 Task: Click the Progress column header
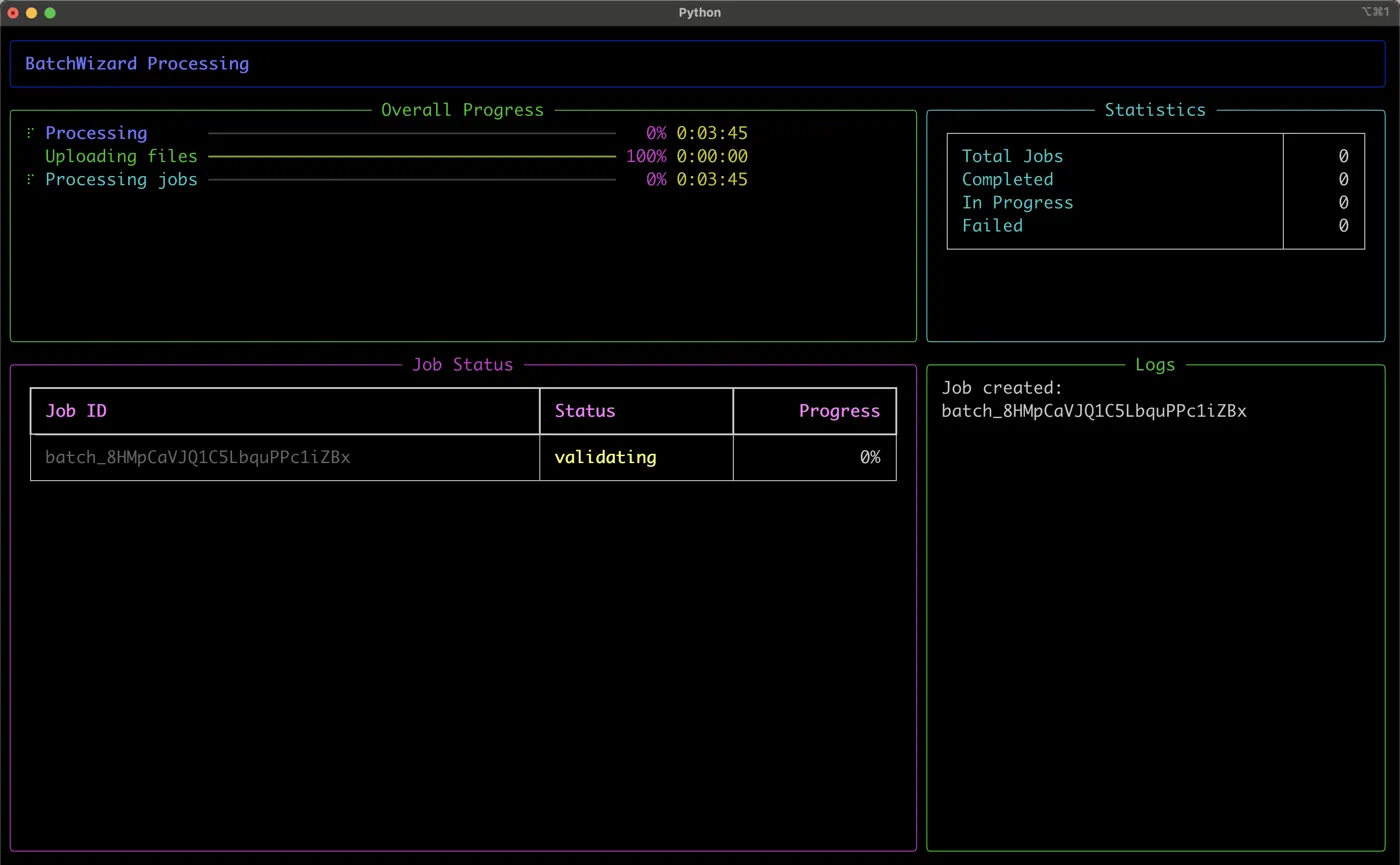point(839,411)
